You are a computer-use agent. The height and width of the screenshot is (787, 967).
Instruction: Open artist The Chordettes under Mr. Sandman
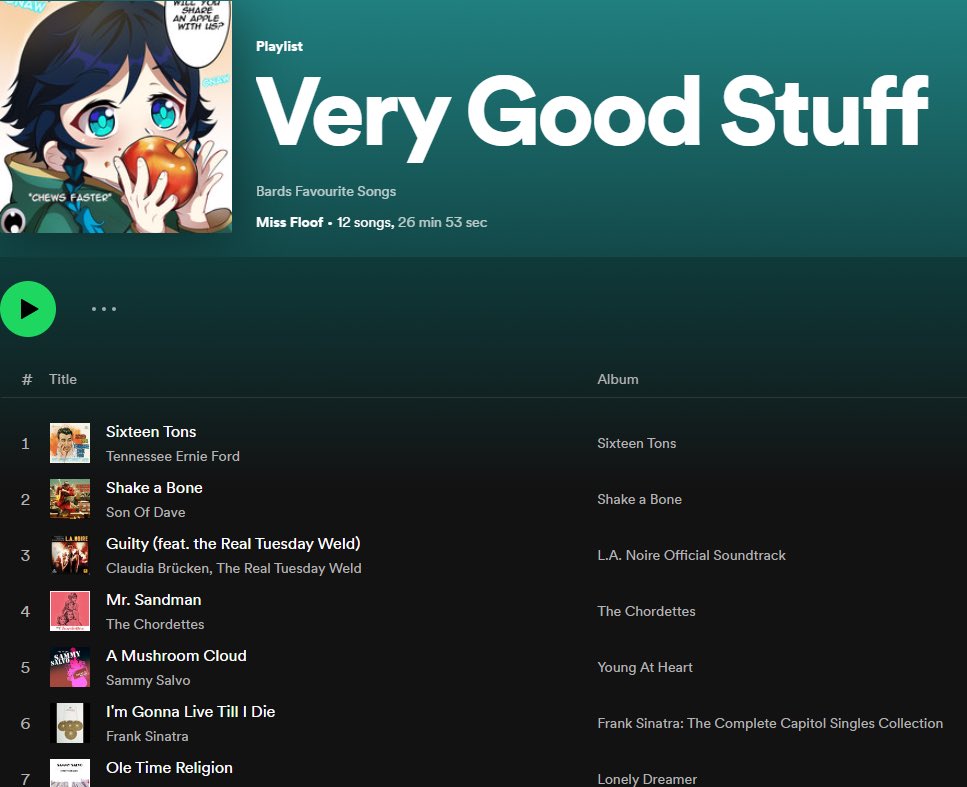click(x=155, y=625)
